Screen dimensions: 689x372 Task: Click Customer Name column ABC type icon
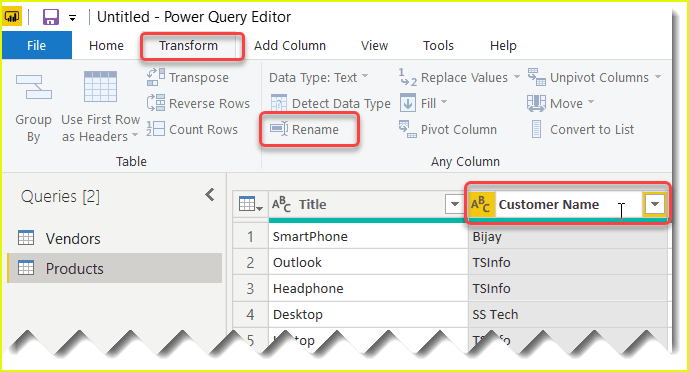481,204
